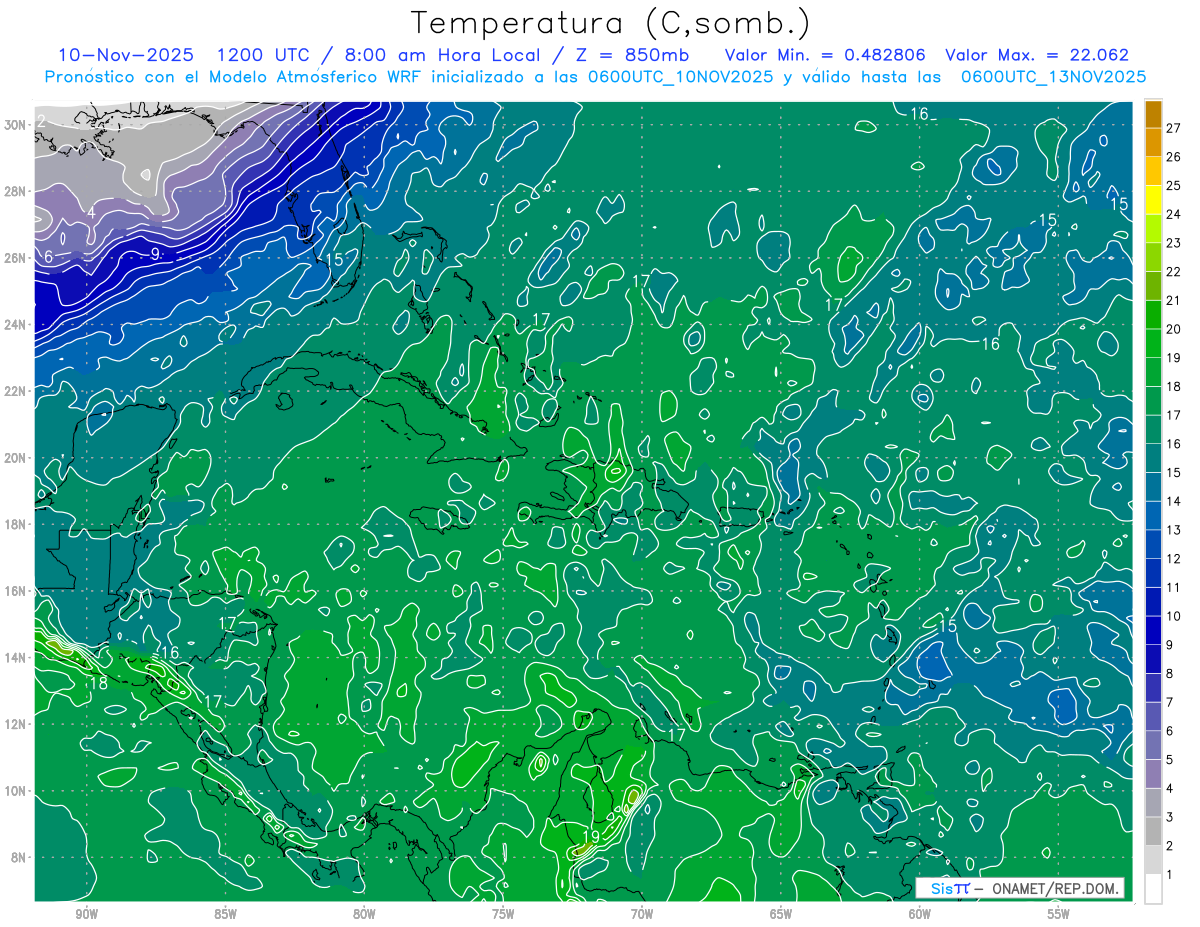The image size is (1200, 927).
Task: Select the "Z = 850mb" pressure level text
Action: click(629, 55)
